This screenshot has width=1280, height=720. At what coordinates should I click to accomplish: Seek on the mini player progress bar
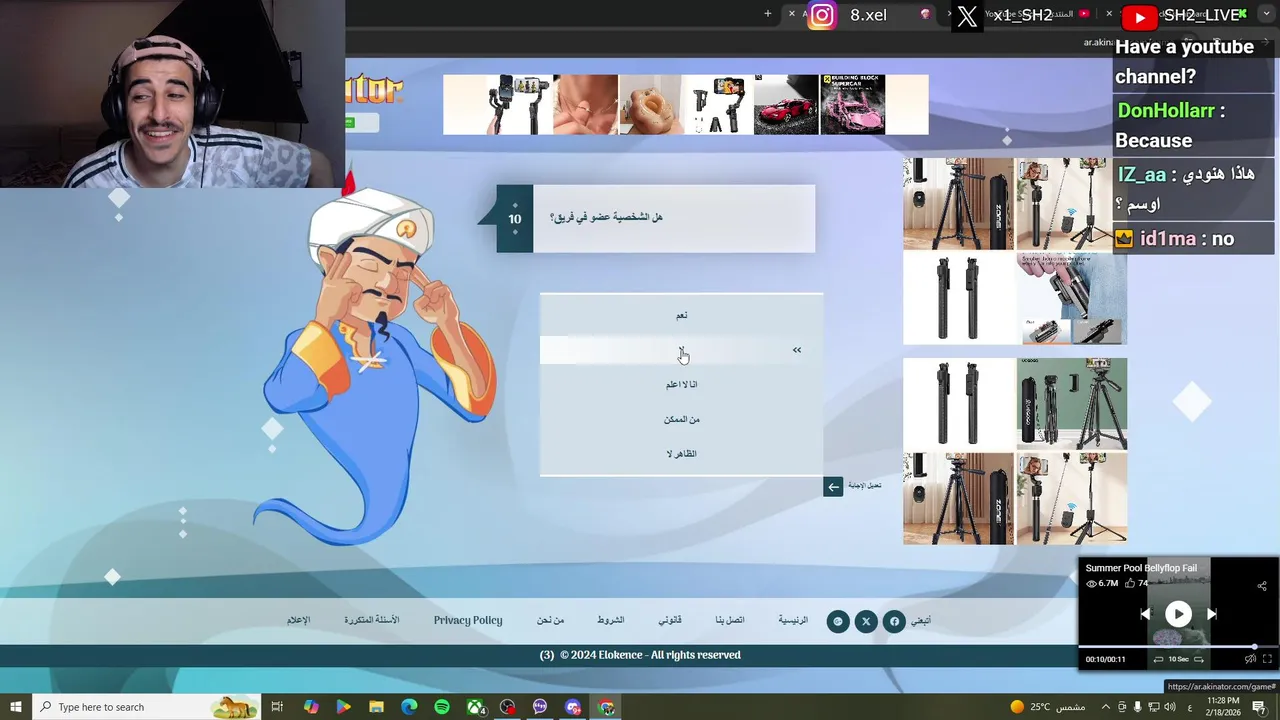coord(1178,647)
